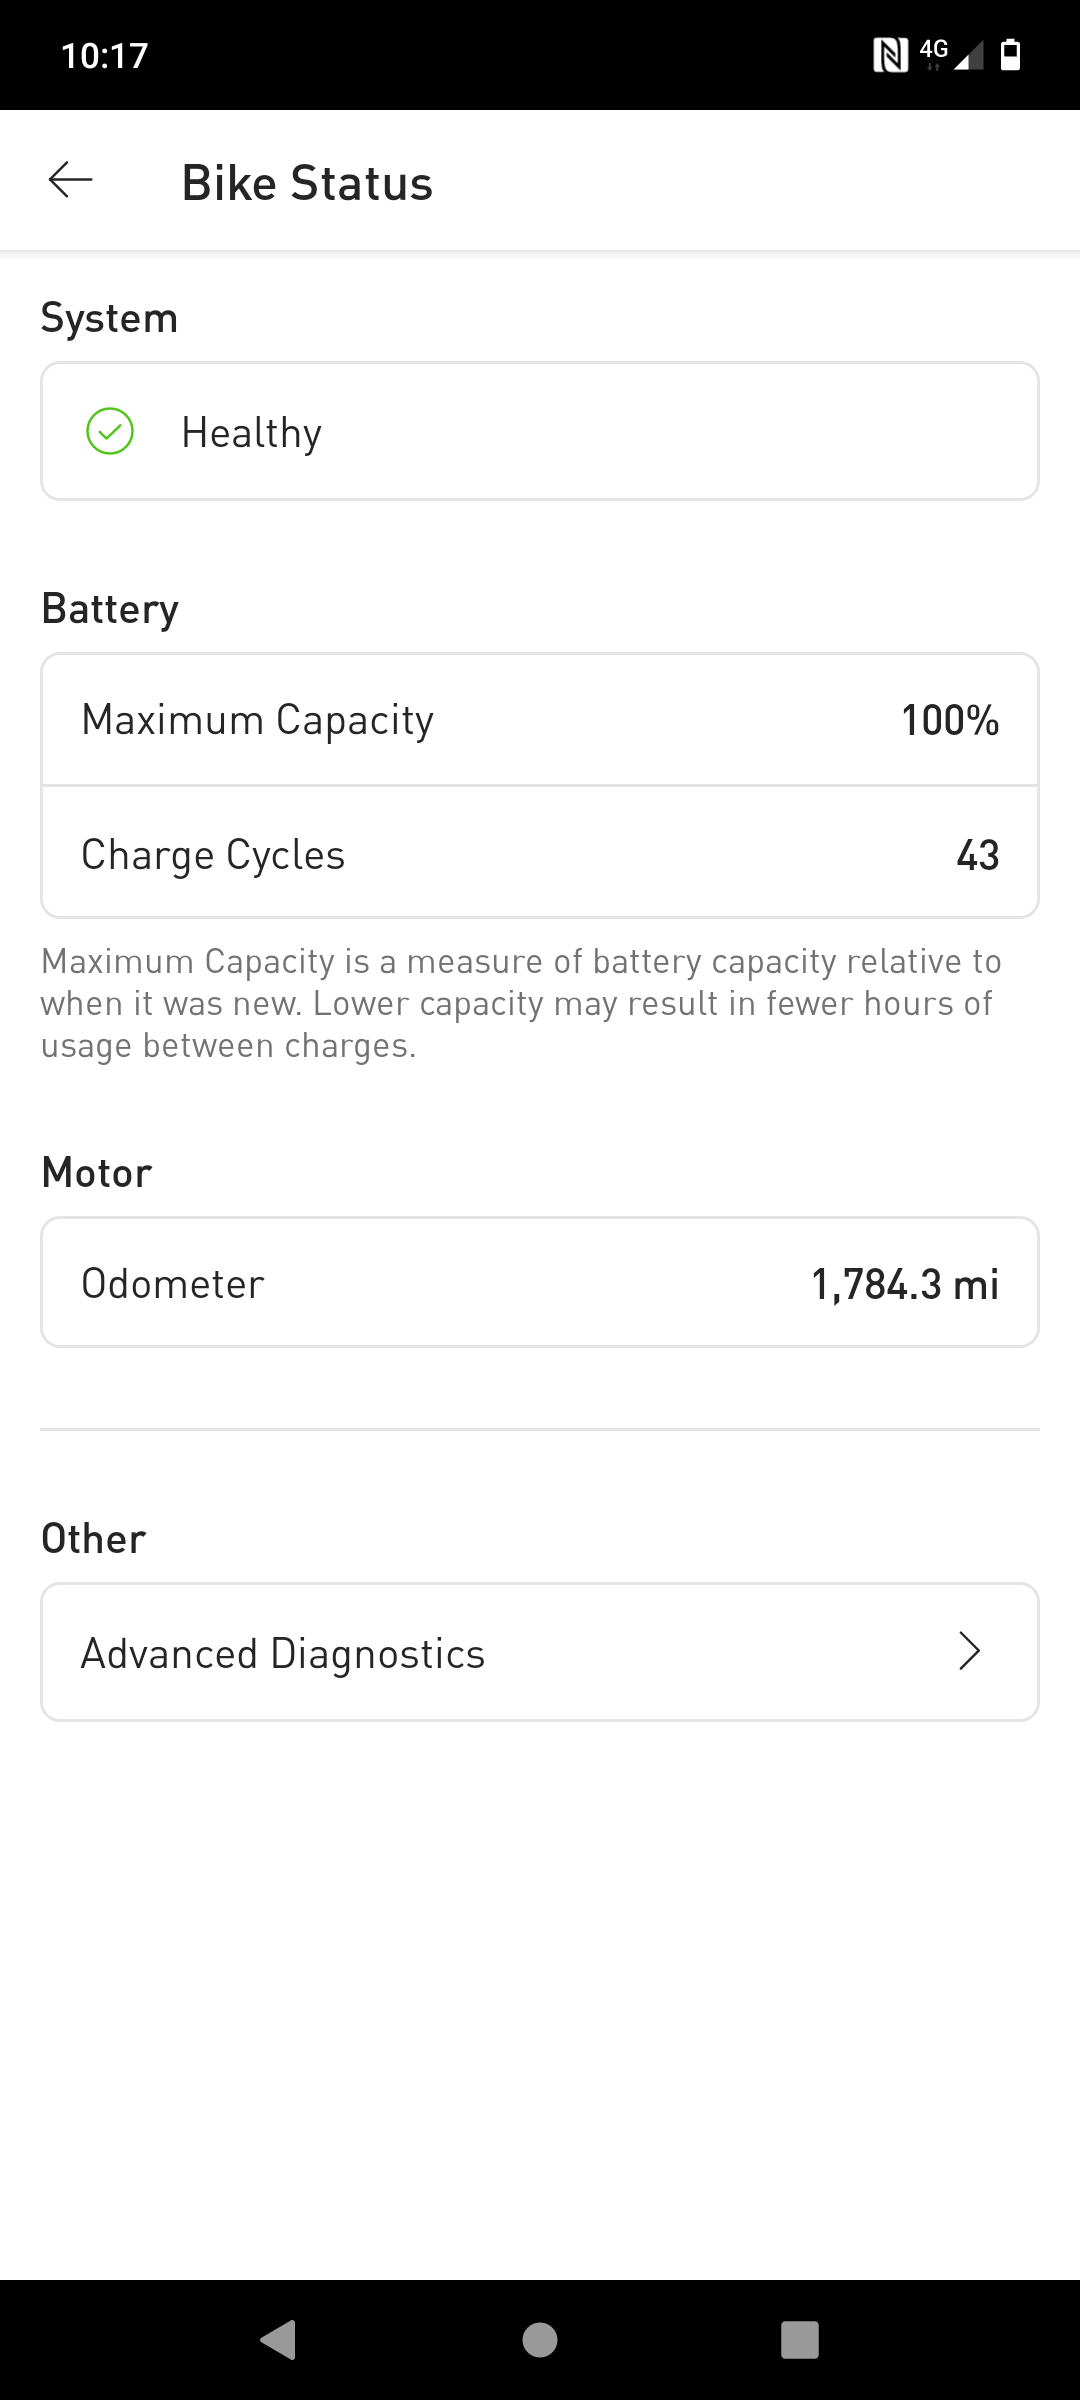The width and height of the screenshot is (1080, 2400).
Task: Tap the 43 charge cycles value
Action: [x=977, y=855]
